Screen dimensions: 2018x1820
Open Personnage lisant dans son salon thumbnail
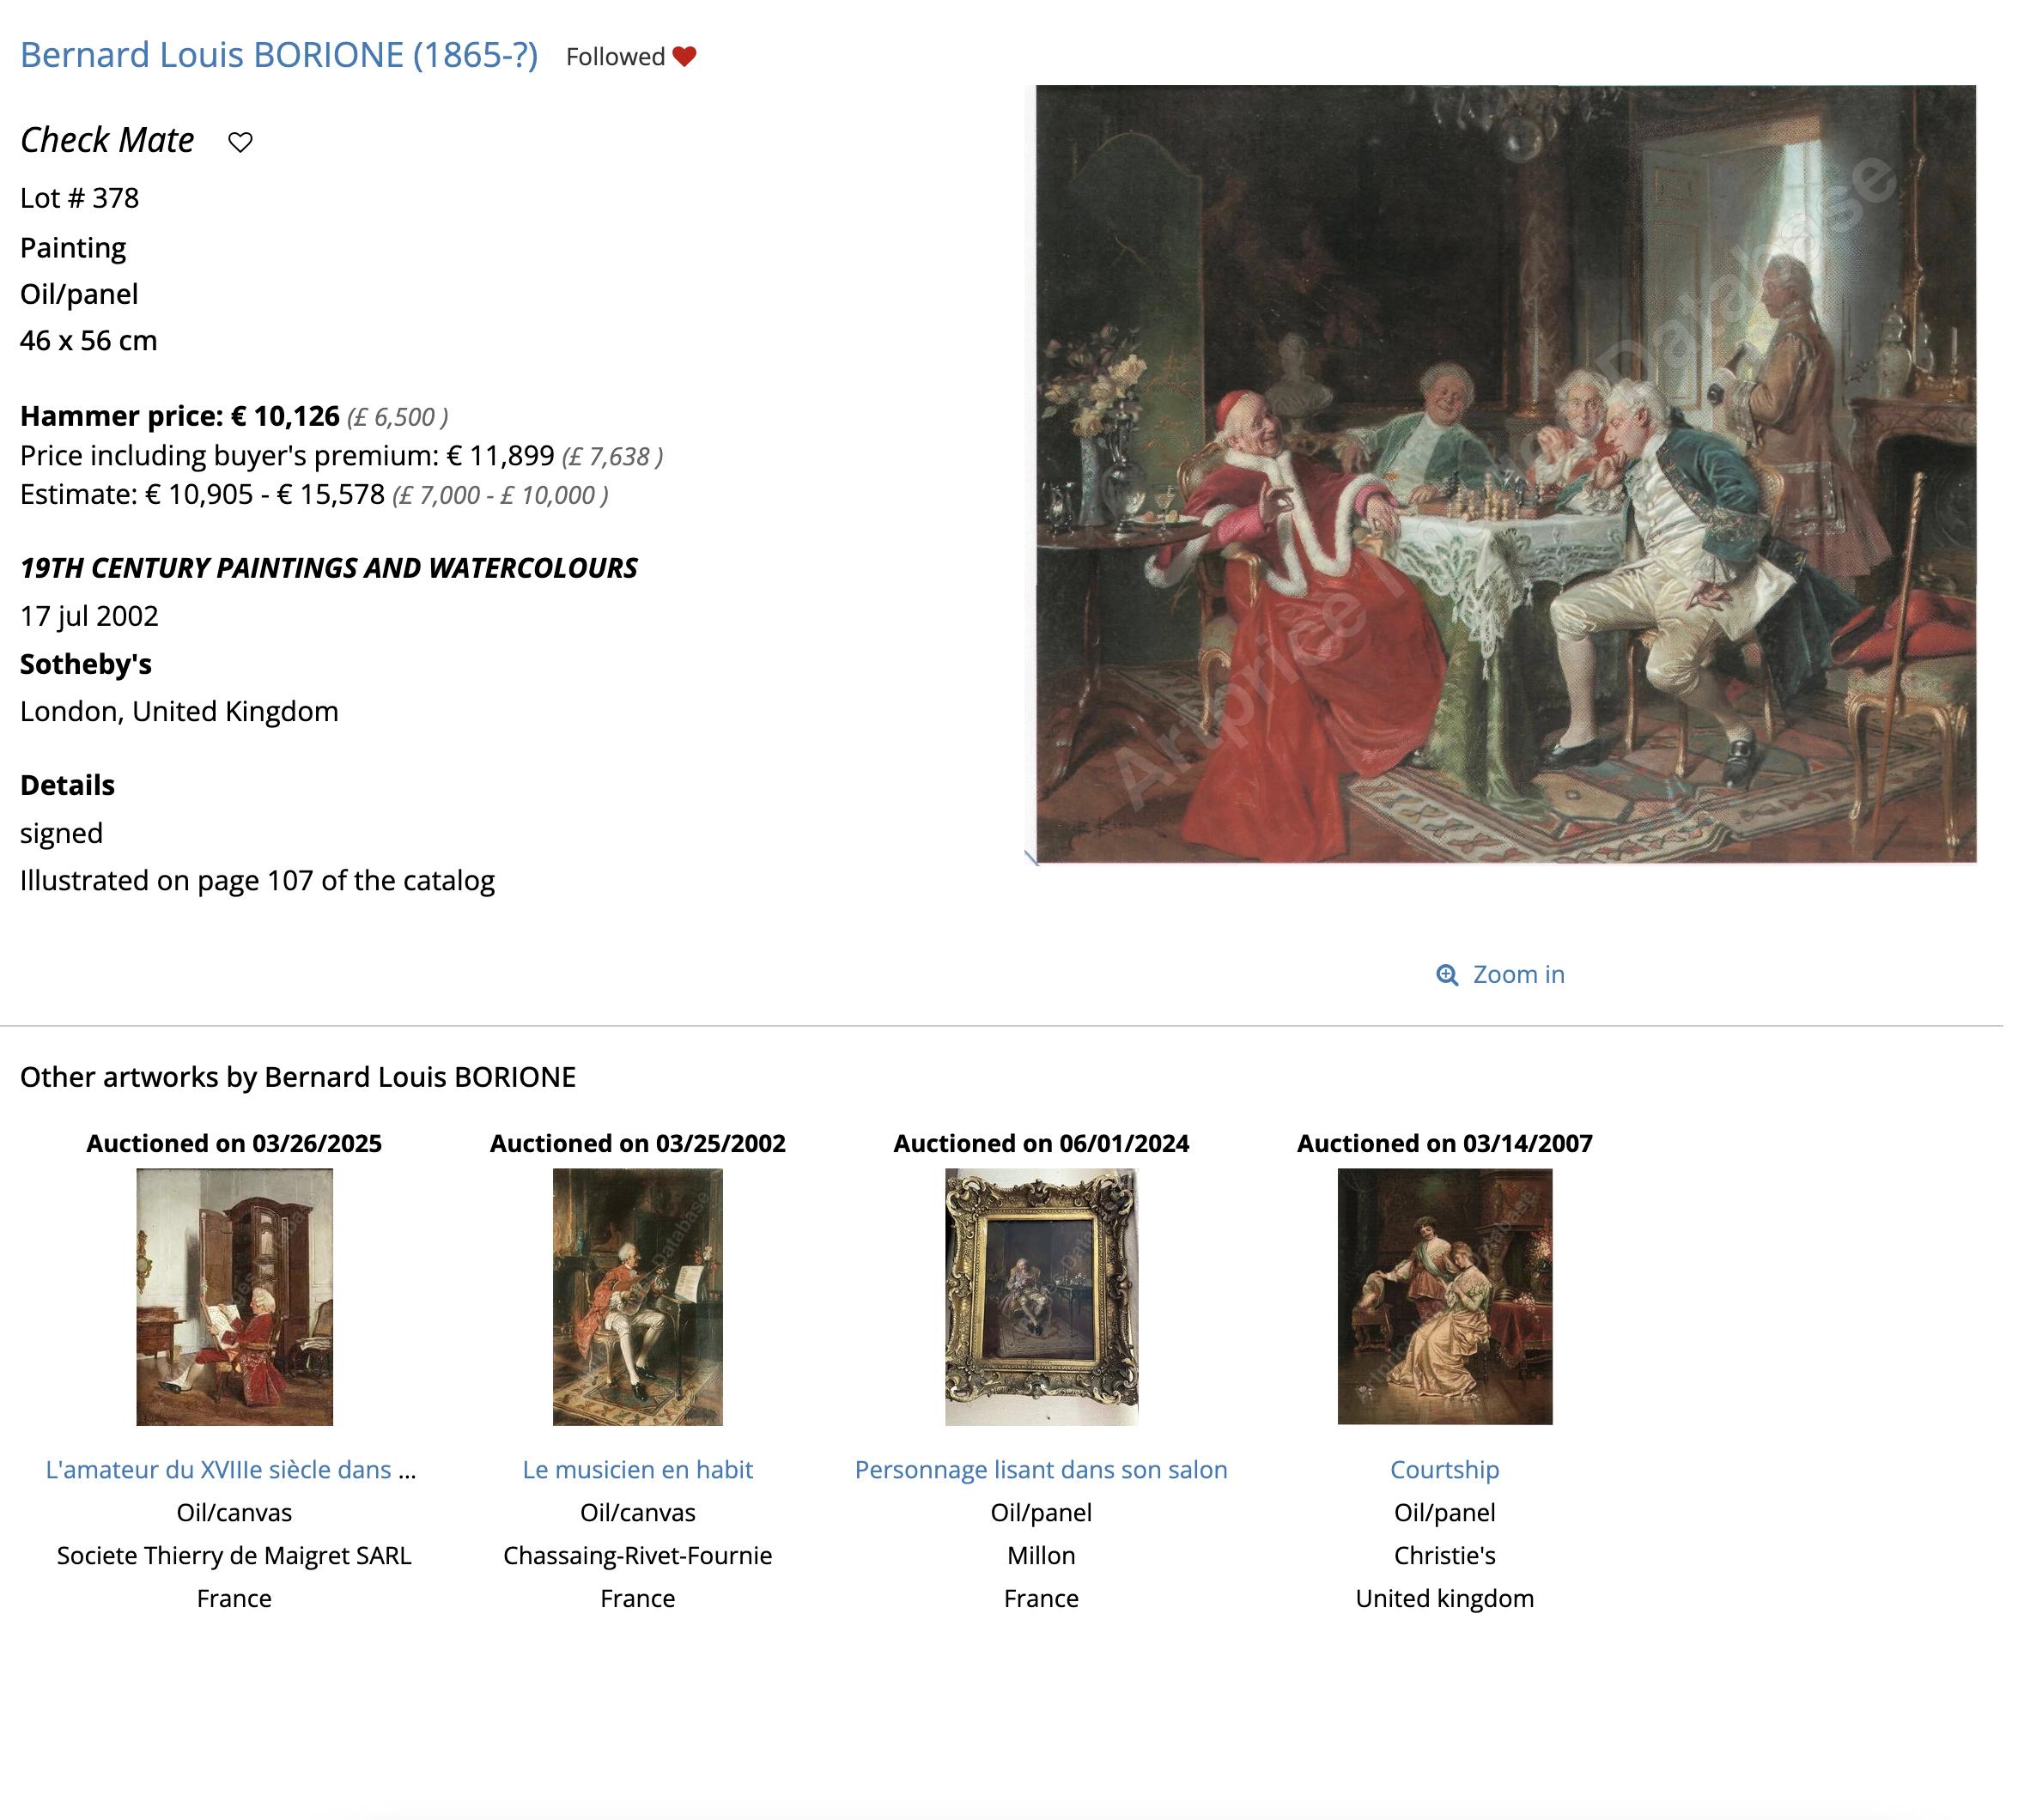tap(1041, 1297)
